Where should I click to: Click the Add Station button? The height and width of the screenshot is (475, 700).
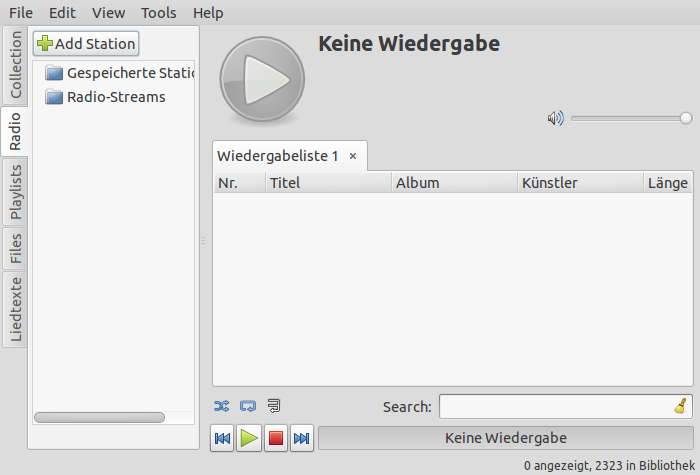86,43
